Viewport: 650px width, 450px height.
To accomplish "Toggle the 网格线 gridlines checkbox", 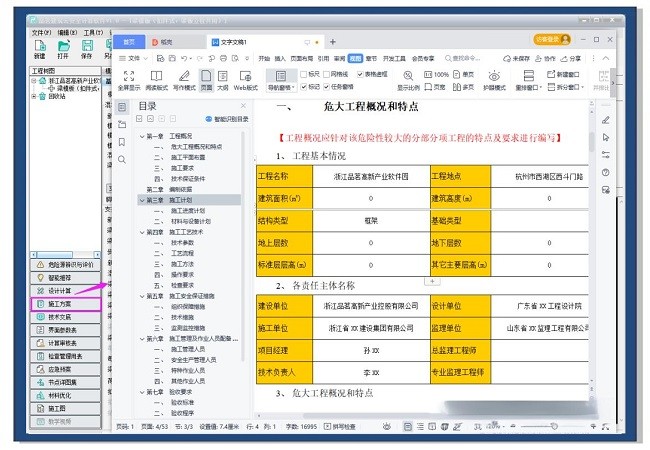I will point(326,74).
